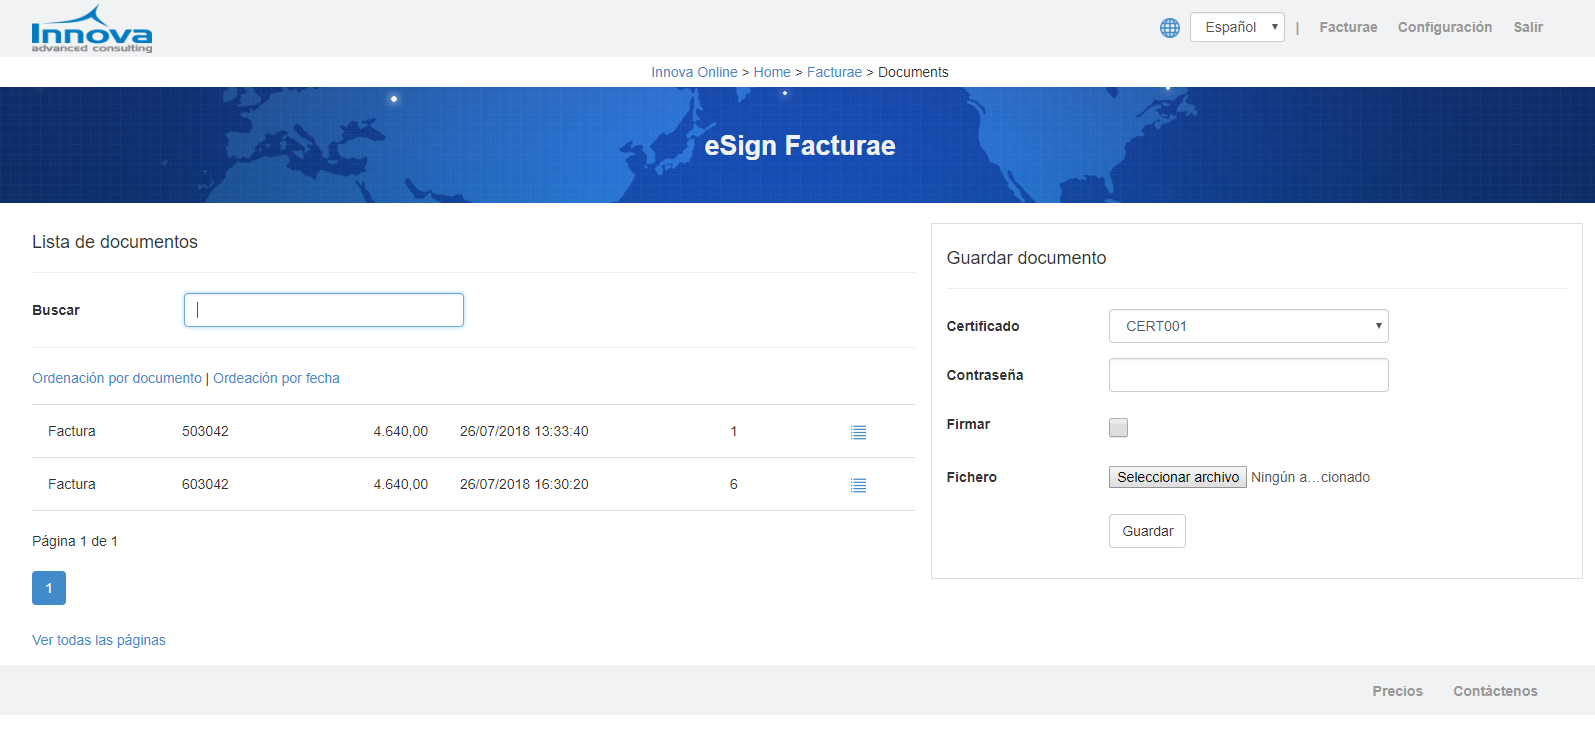
Task: Click amount 4.640,00 in row 503042
Action: 400,431
